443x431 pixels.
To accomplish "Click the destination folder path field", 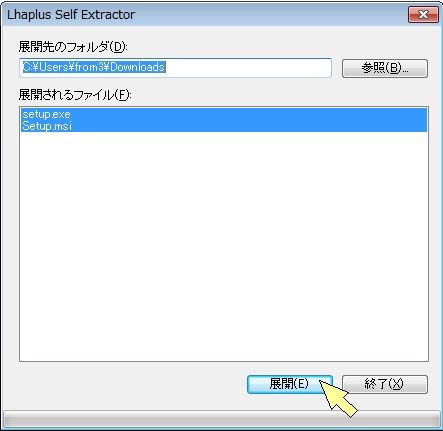I will tap(175, 68).
